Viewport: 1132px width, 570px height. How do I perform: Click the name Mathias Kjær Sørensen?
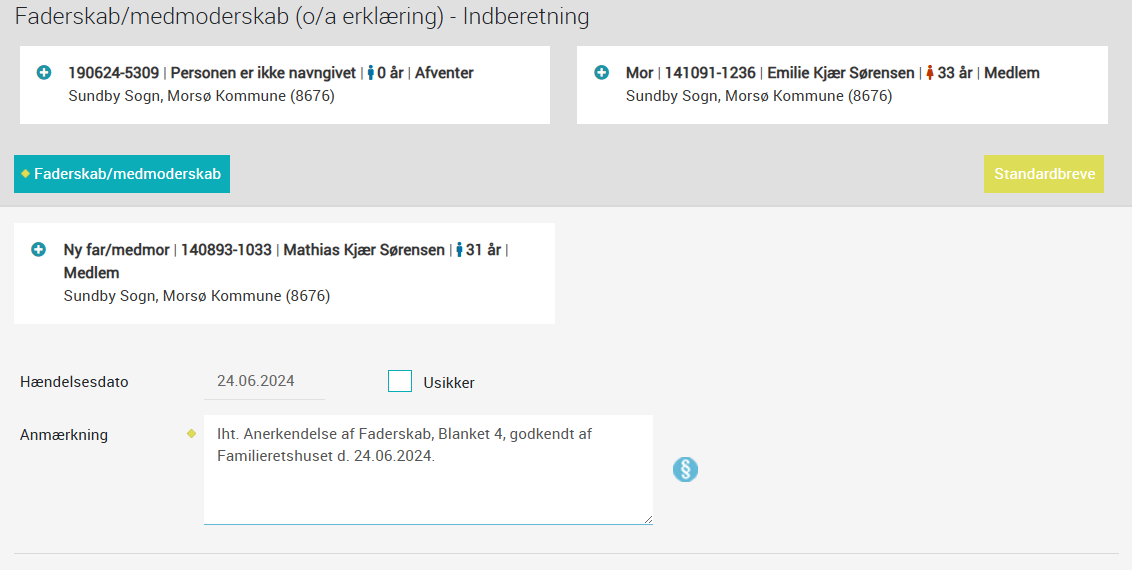click(x=364, y=250)
